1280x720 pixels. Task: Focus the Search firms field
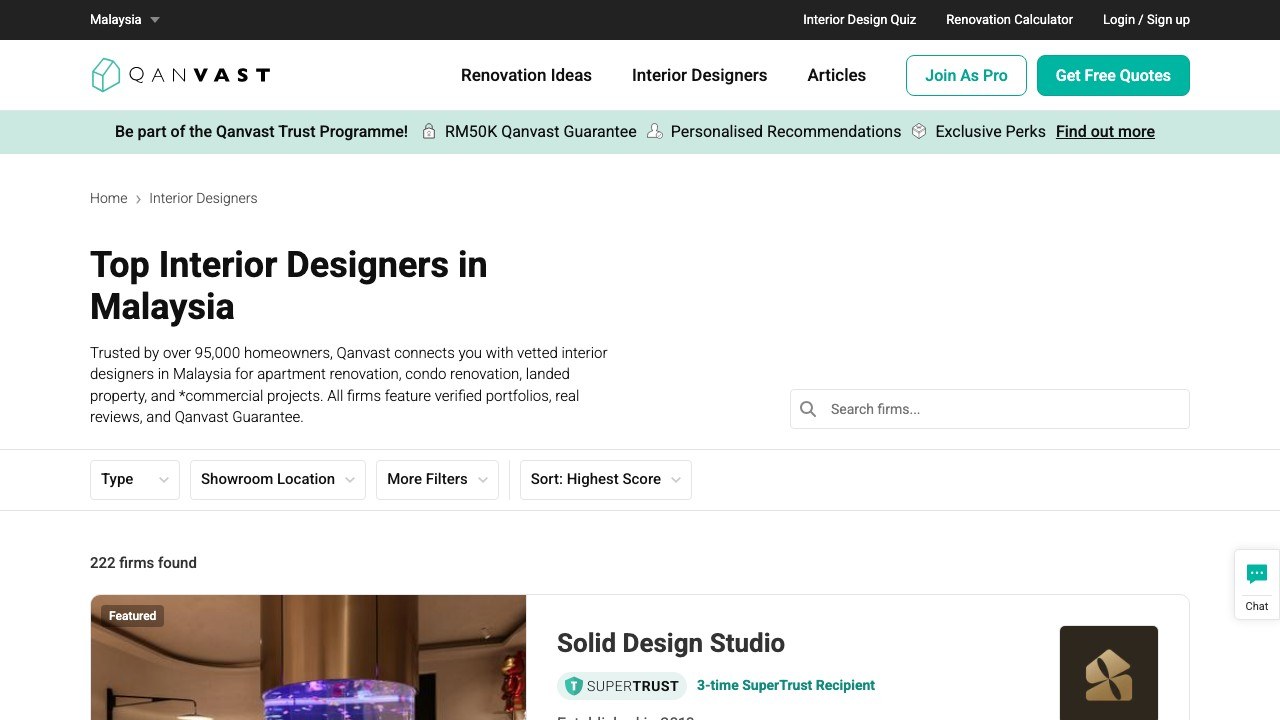(990, 409)
